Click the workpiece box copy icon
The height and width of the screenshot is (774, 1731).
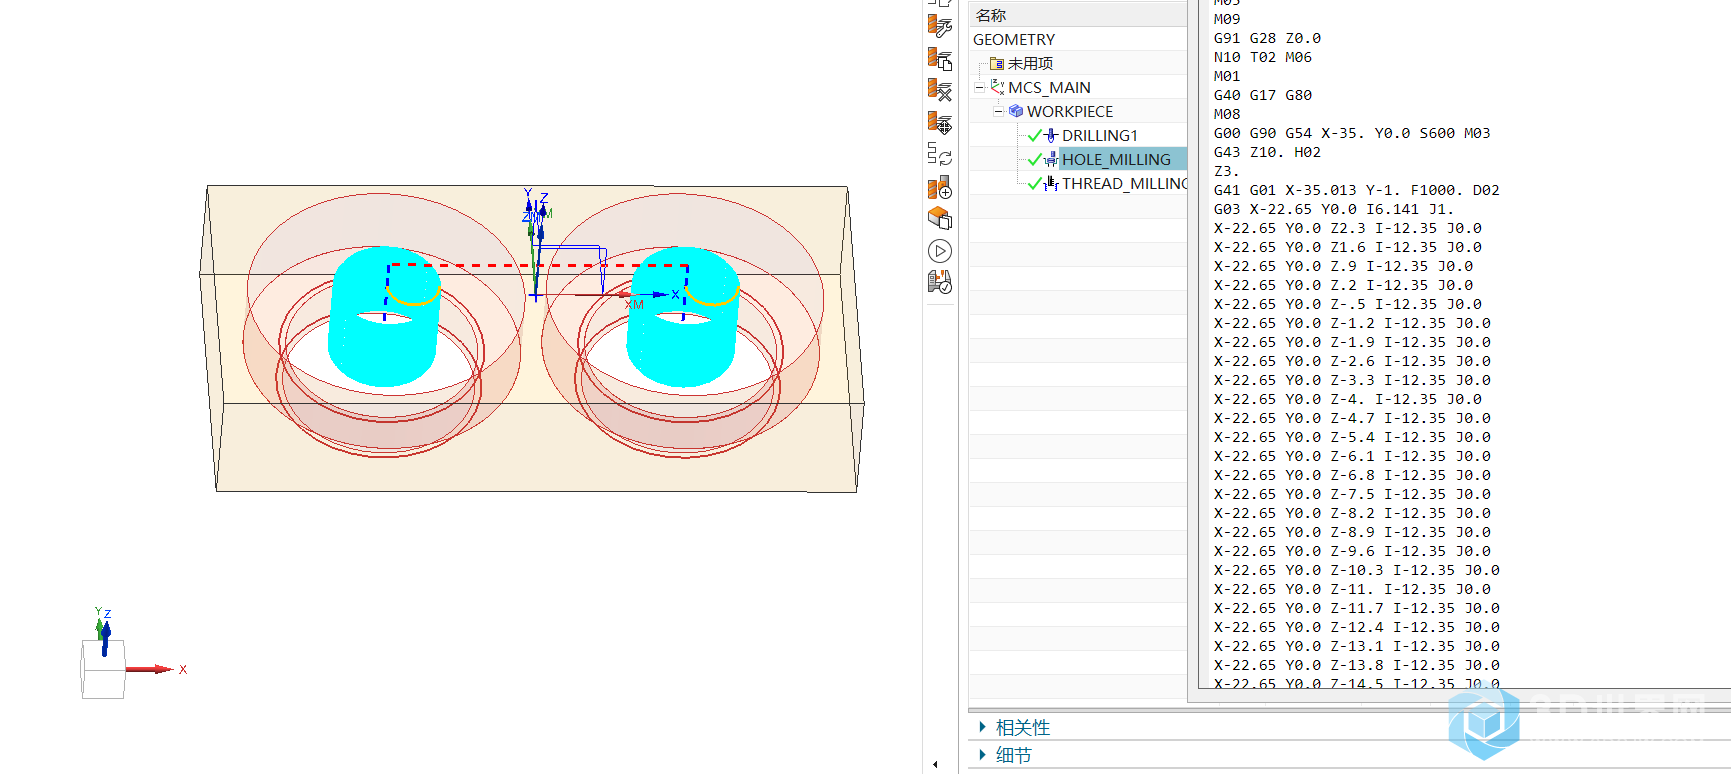click(x=939, y=218)
